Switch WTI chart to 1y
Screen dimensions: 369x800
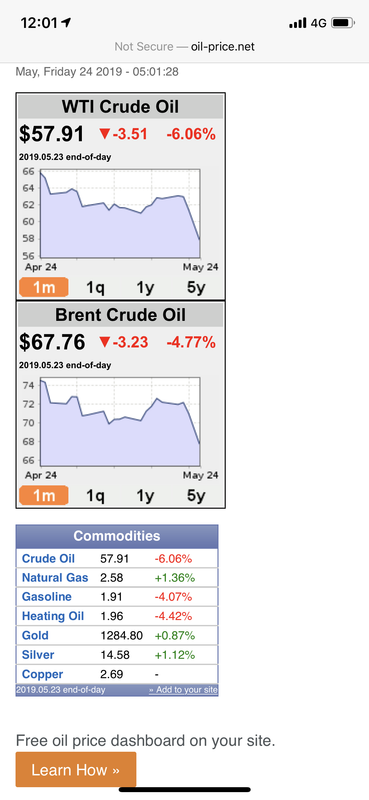pos(145,288)
